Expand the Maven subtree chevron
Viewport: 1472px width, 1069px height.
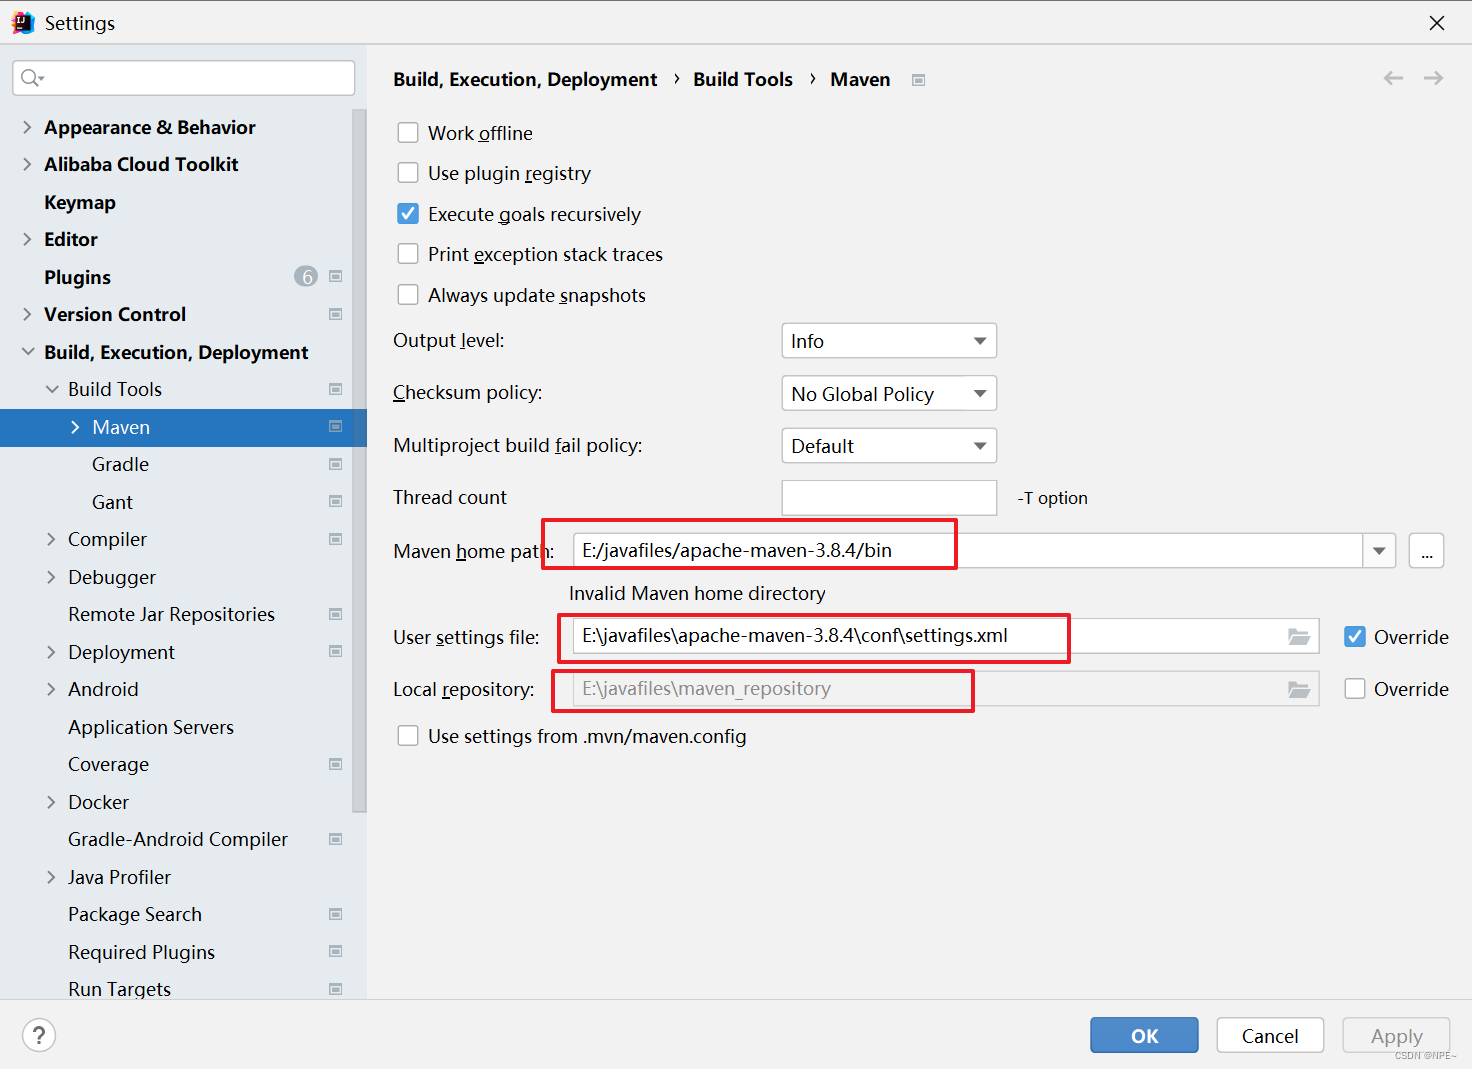tap(75, 427)
